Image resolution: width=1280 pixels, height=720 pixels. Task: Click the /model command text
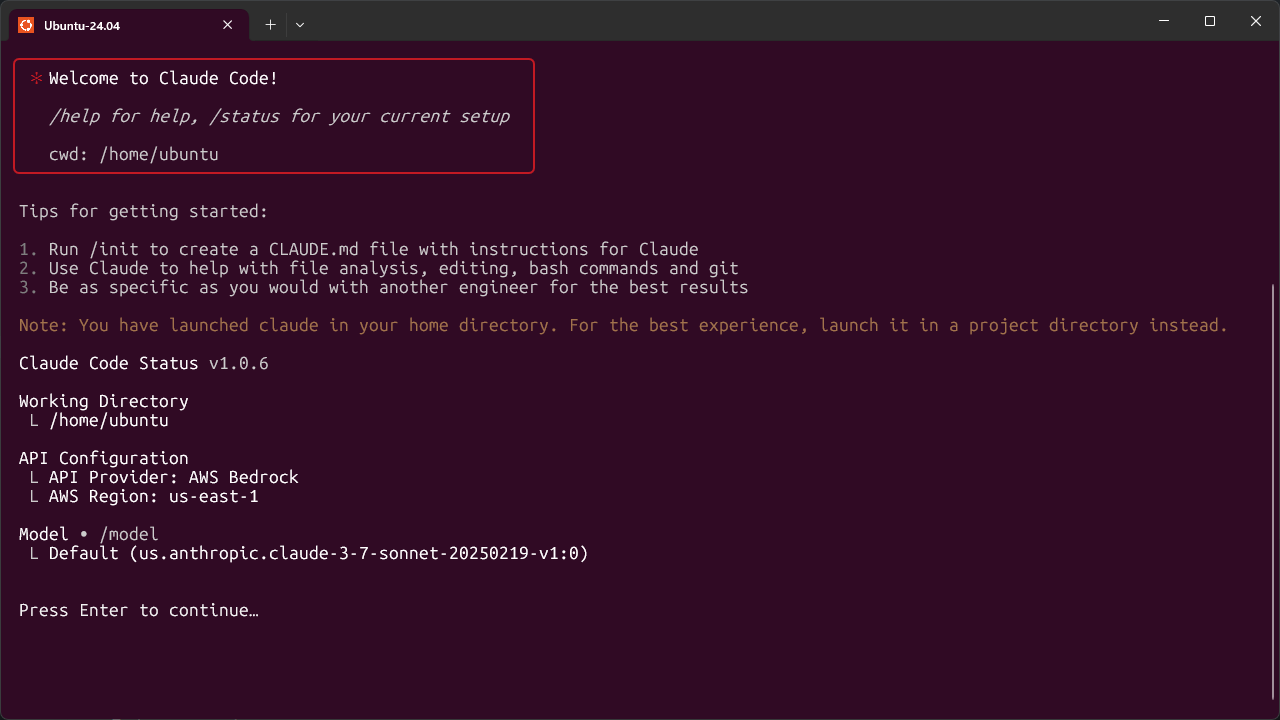click(129, 535)
